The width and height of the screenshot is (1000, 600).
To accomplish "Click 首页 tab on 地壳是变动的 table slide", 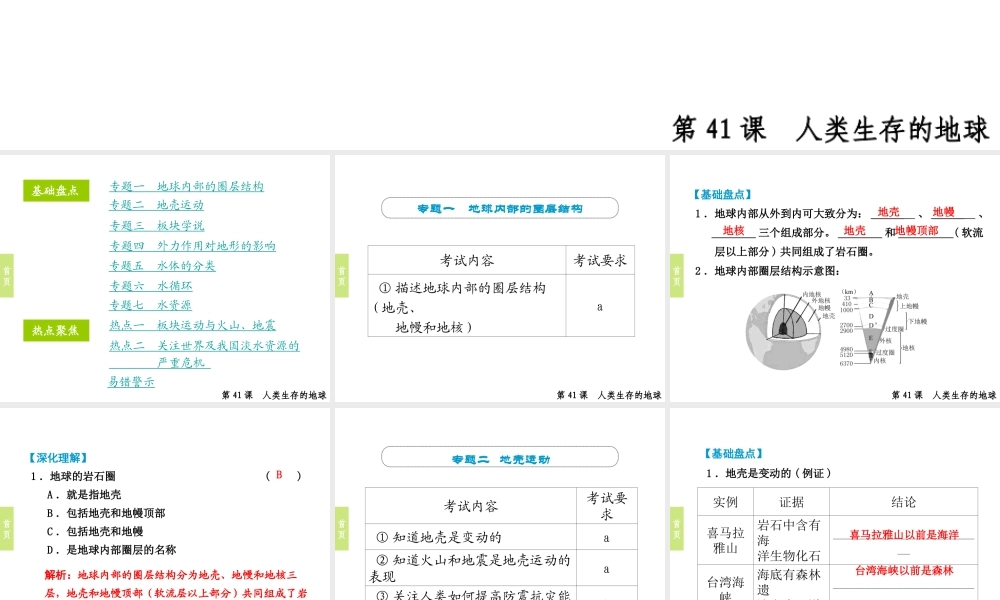I will coord(677,529).
